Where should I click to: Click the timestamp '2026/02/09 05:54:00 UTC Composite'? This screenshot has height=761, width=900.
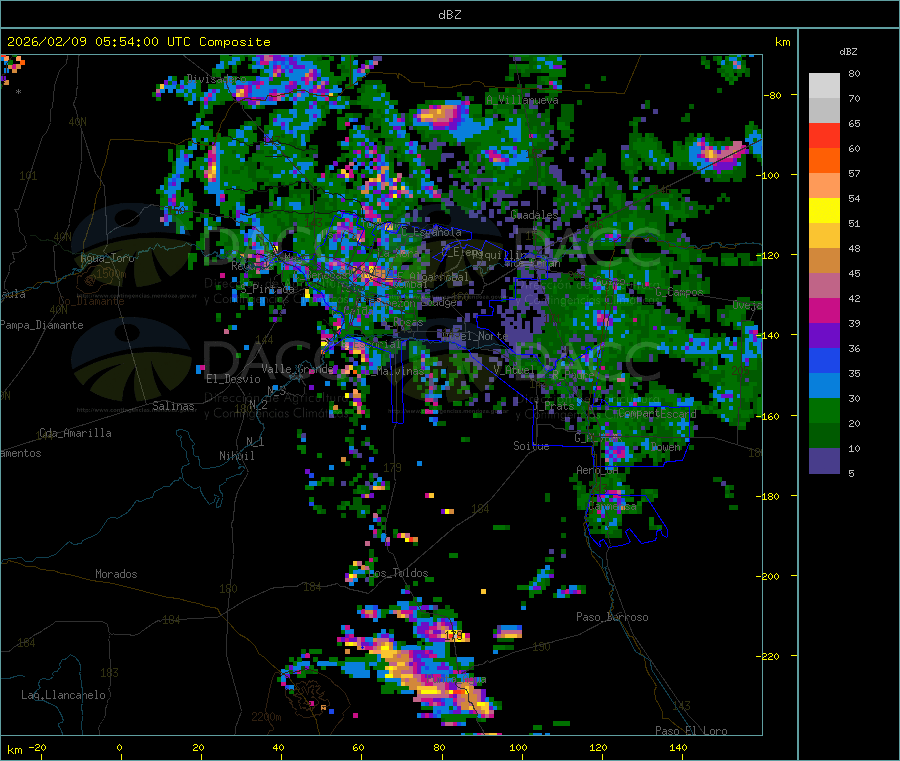[138, 42]
